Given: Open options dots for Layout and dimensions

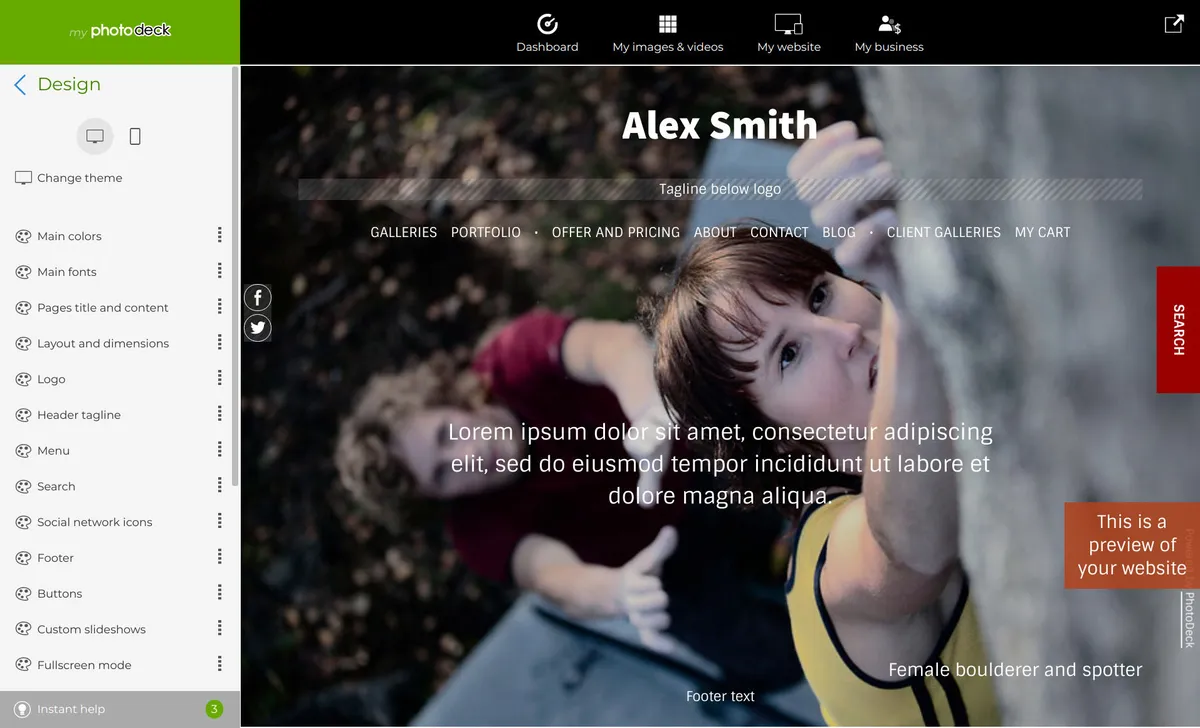Looking at the screenshot, I should (219, 342).
